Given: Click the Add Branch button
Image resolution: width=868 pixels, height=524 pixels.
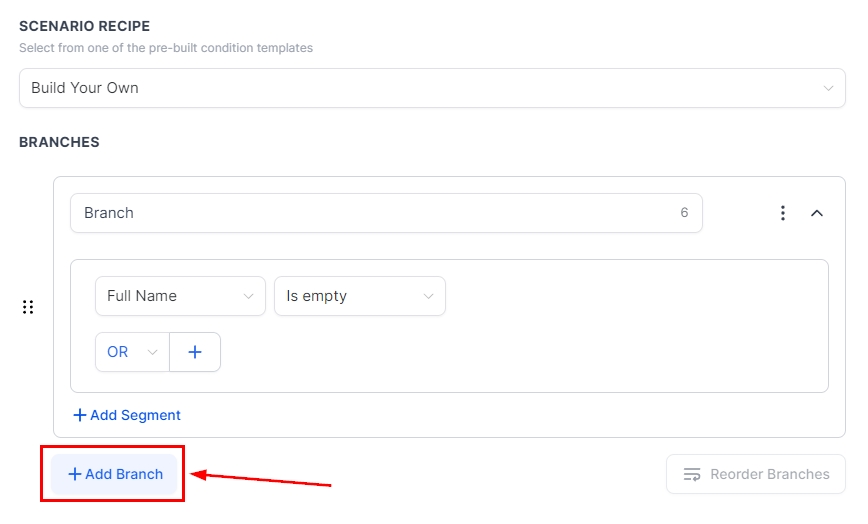Looking at the screenshot, I should tap(115, 474).
